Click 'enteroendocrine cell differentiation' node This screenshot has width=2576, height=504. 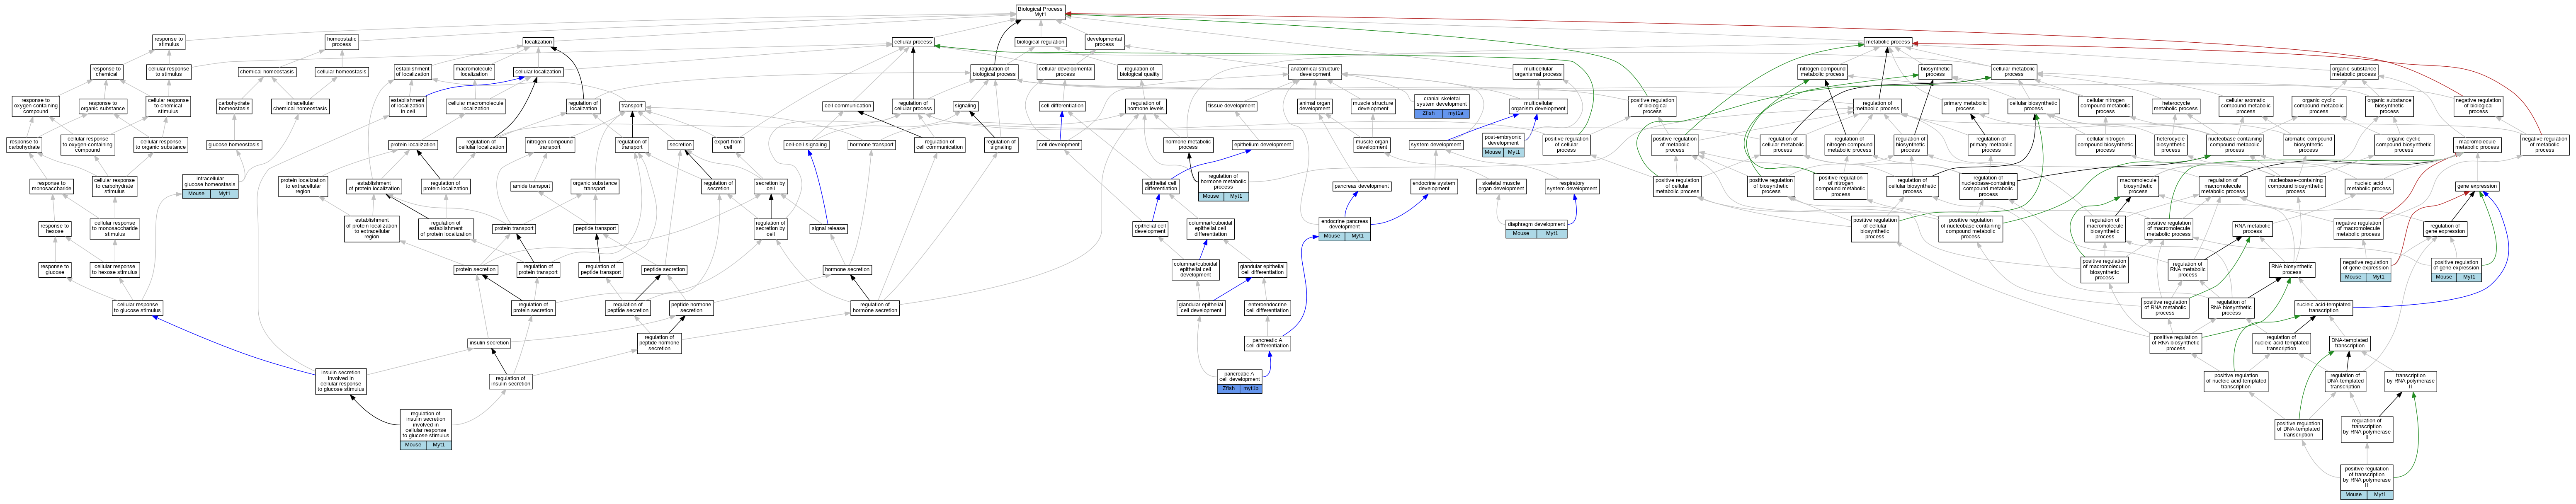[x=1267, y=307]
